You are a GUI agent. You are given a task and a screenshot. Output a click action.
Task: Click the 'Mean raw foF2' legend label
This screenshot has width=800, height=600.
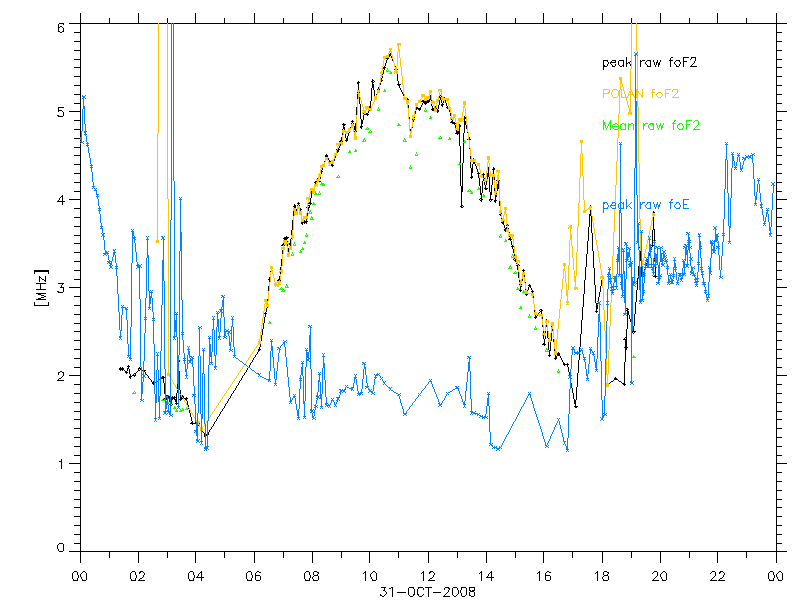[651, 126]
